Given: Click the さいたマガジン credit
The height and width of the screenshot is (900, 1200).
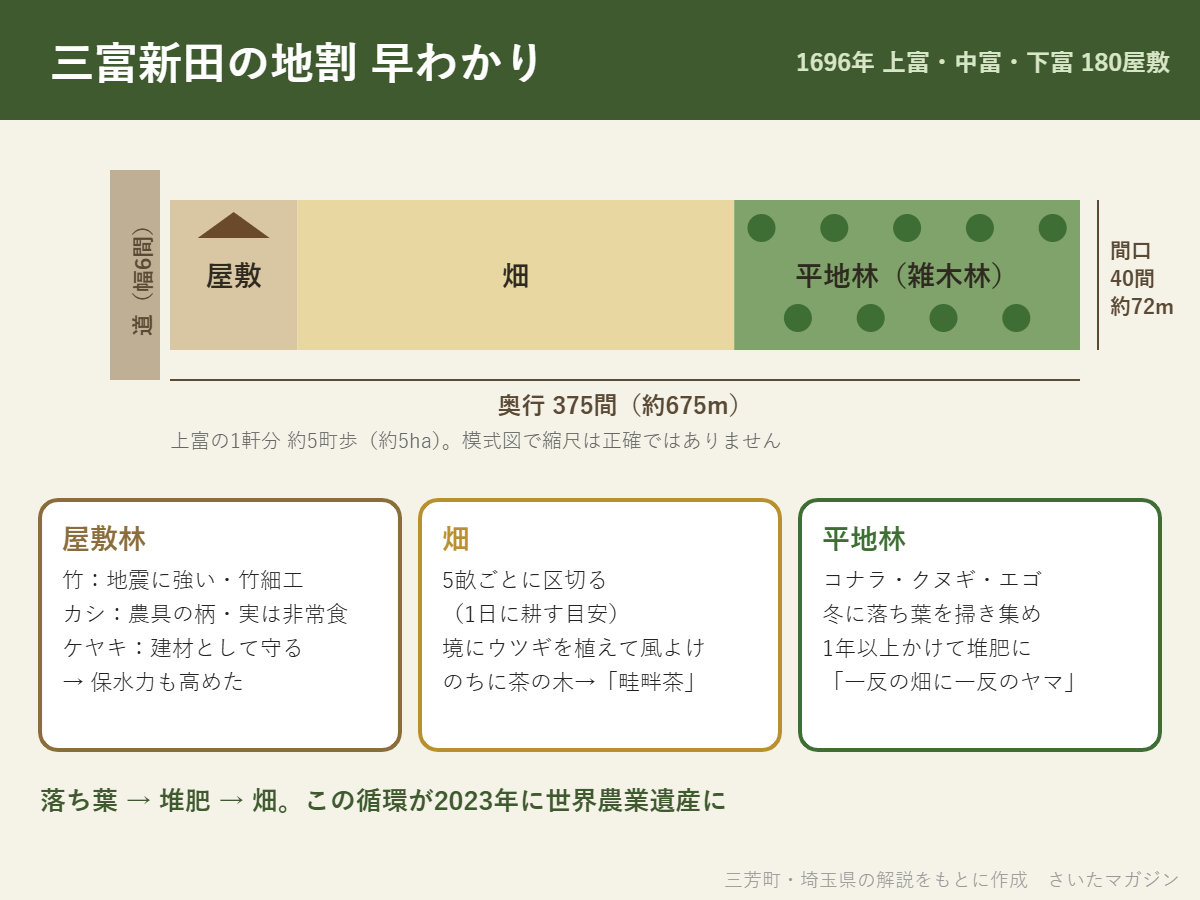Looking at the screenshot, I should [1114, 880].
